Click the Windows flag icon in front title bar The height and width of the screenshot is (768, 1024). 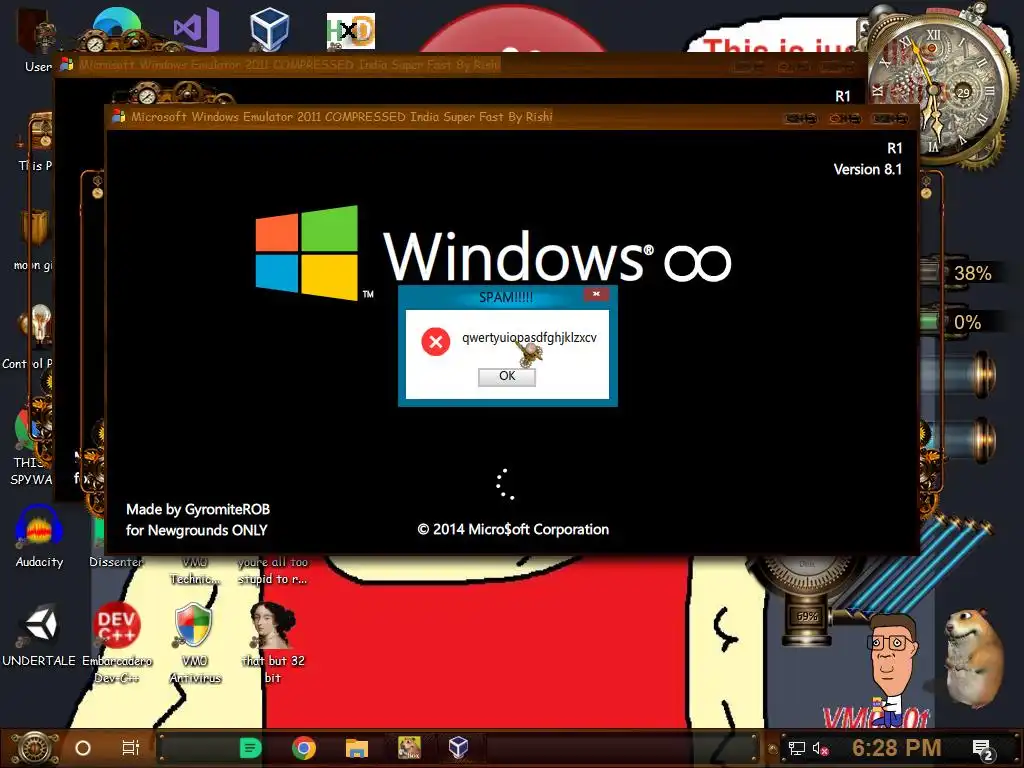[x=119, y=116]
